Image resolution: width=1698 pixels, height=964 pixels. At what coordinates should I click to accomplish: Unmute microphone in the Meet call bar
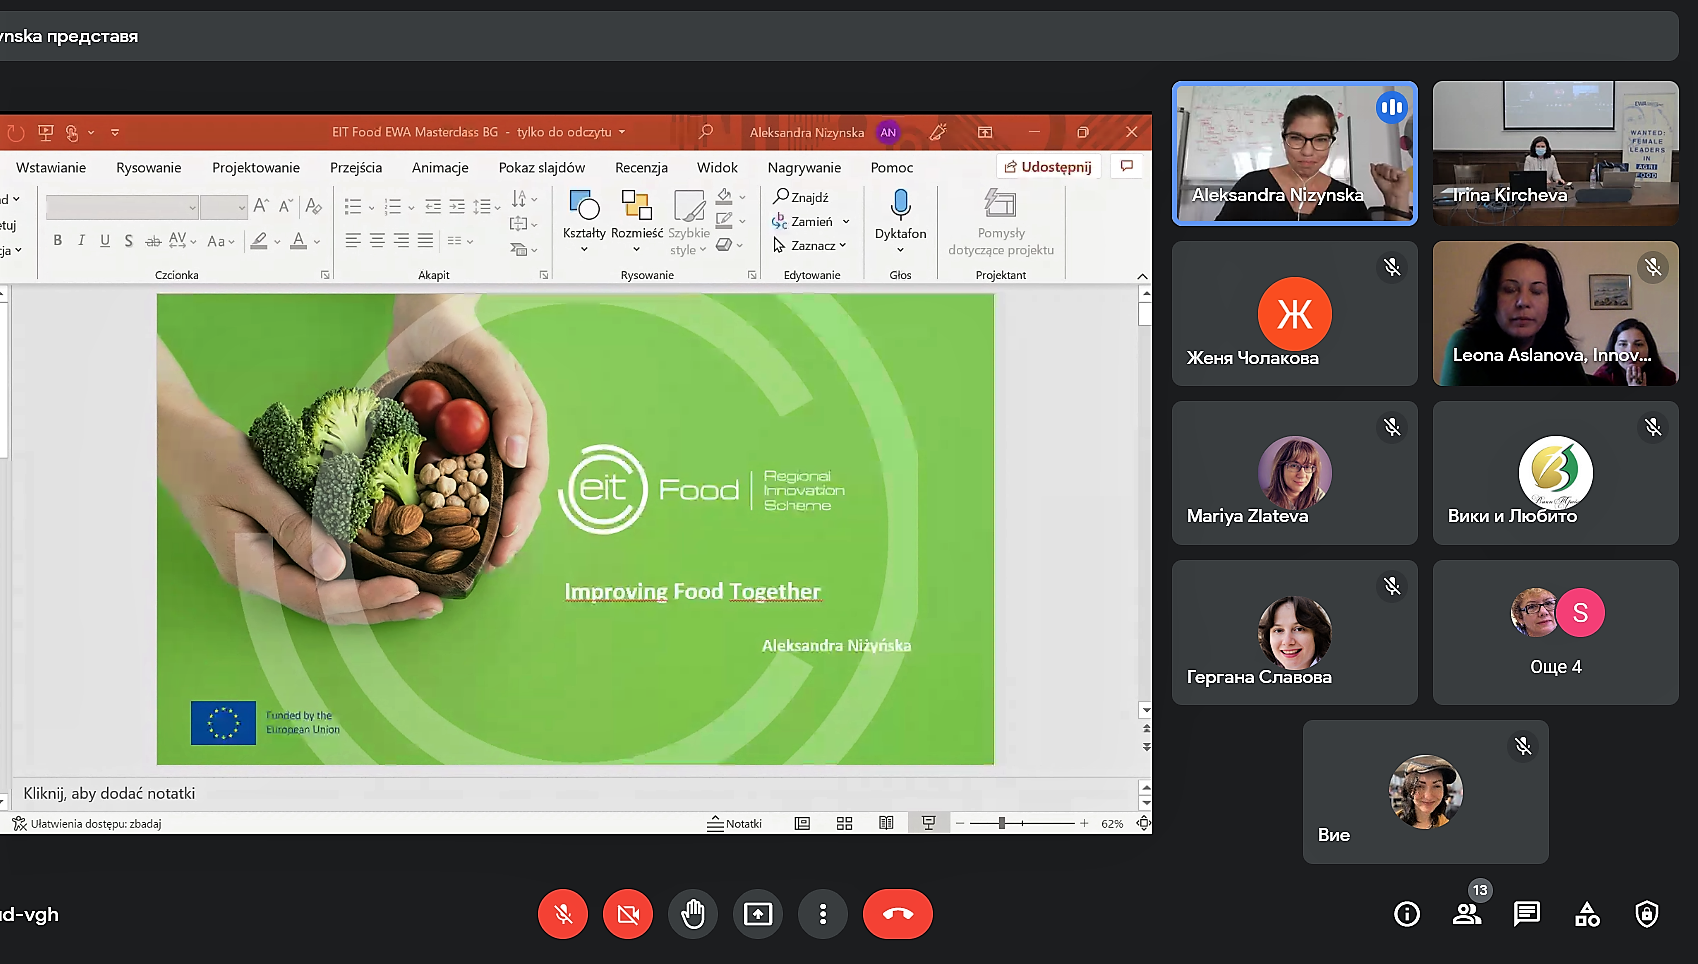point(563,914)
